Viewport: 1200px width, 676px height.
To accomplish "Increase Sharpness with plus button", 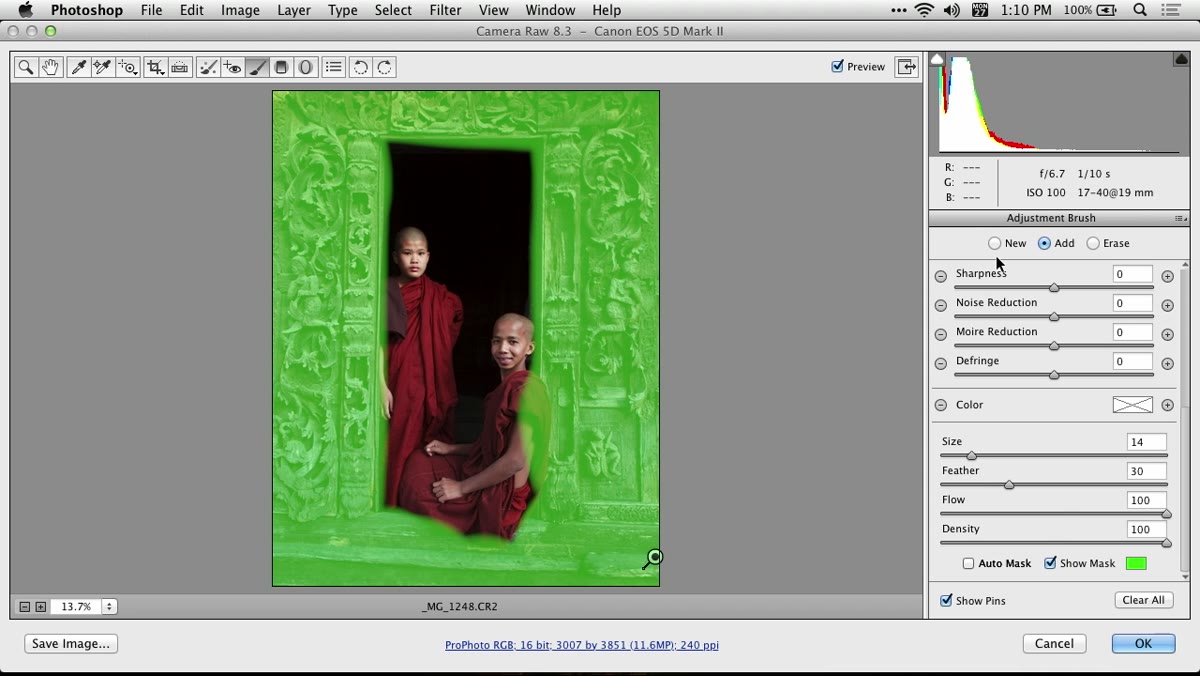I will tap(1167, 276).
